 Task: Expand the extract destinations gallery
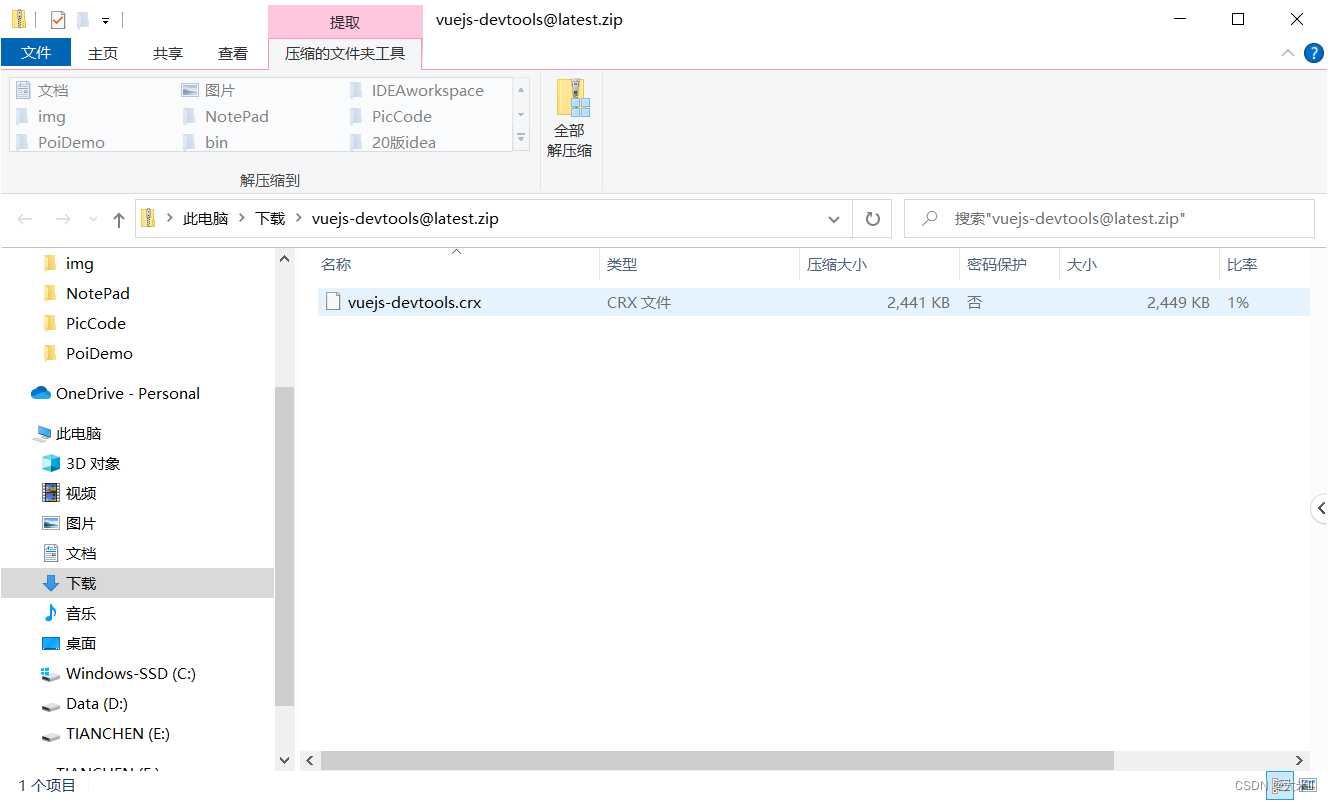coord(521,140)
